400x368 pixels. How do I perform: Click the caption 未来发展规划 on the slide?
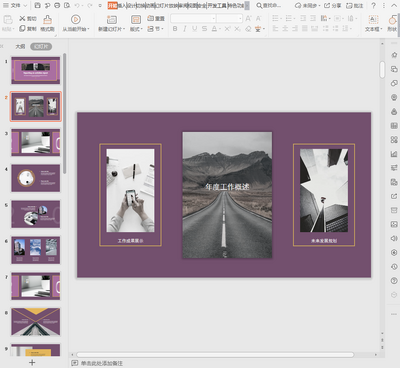324,240
